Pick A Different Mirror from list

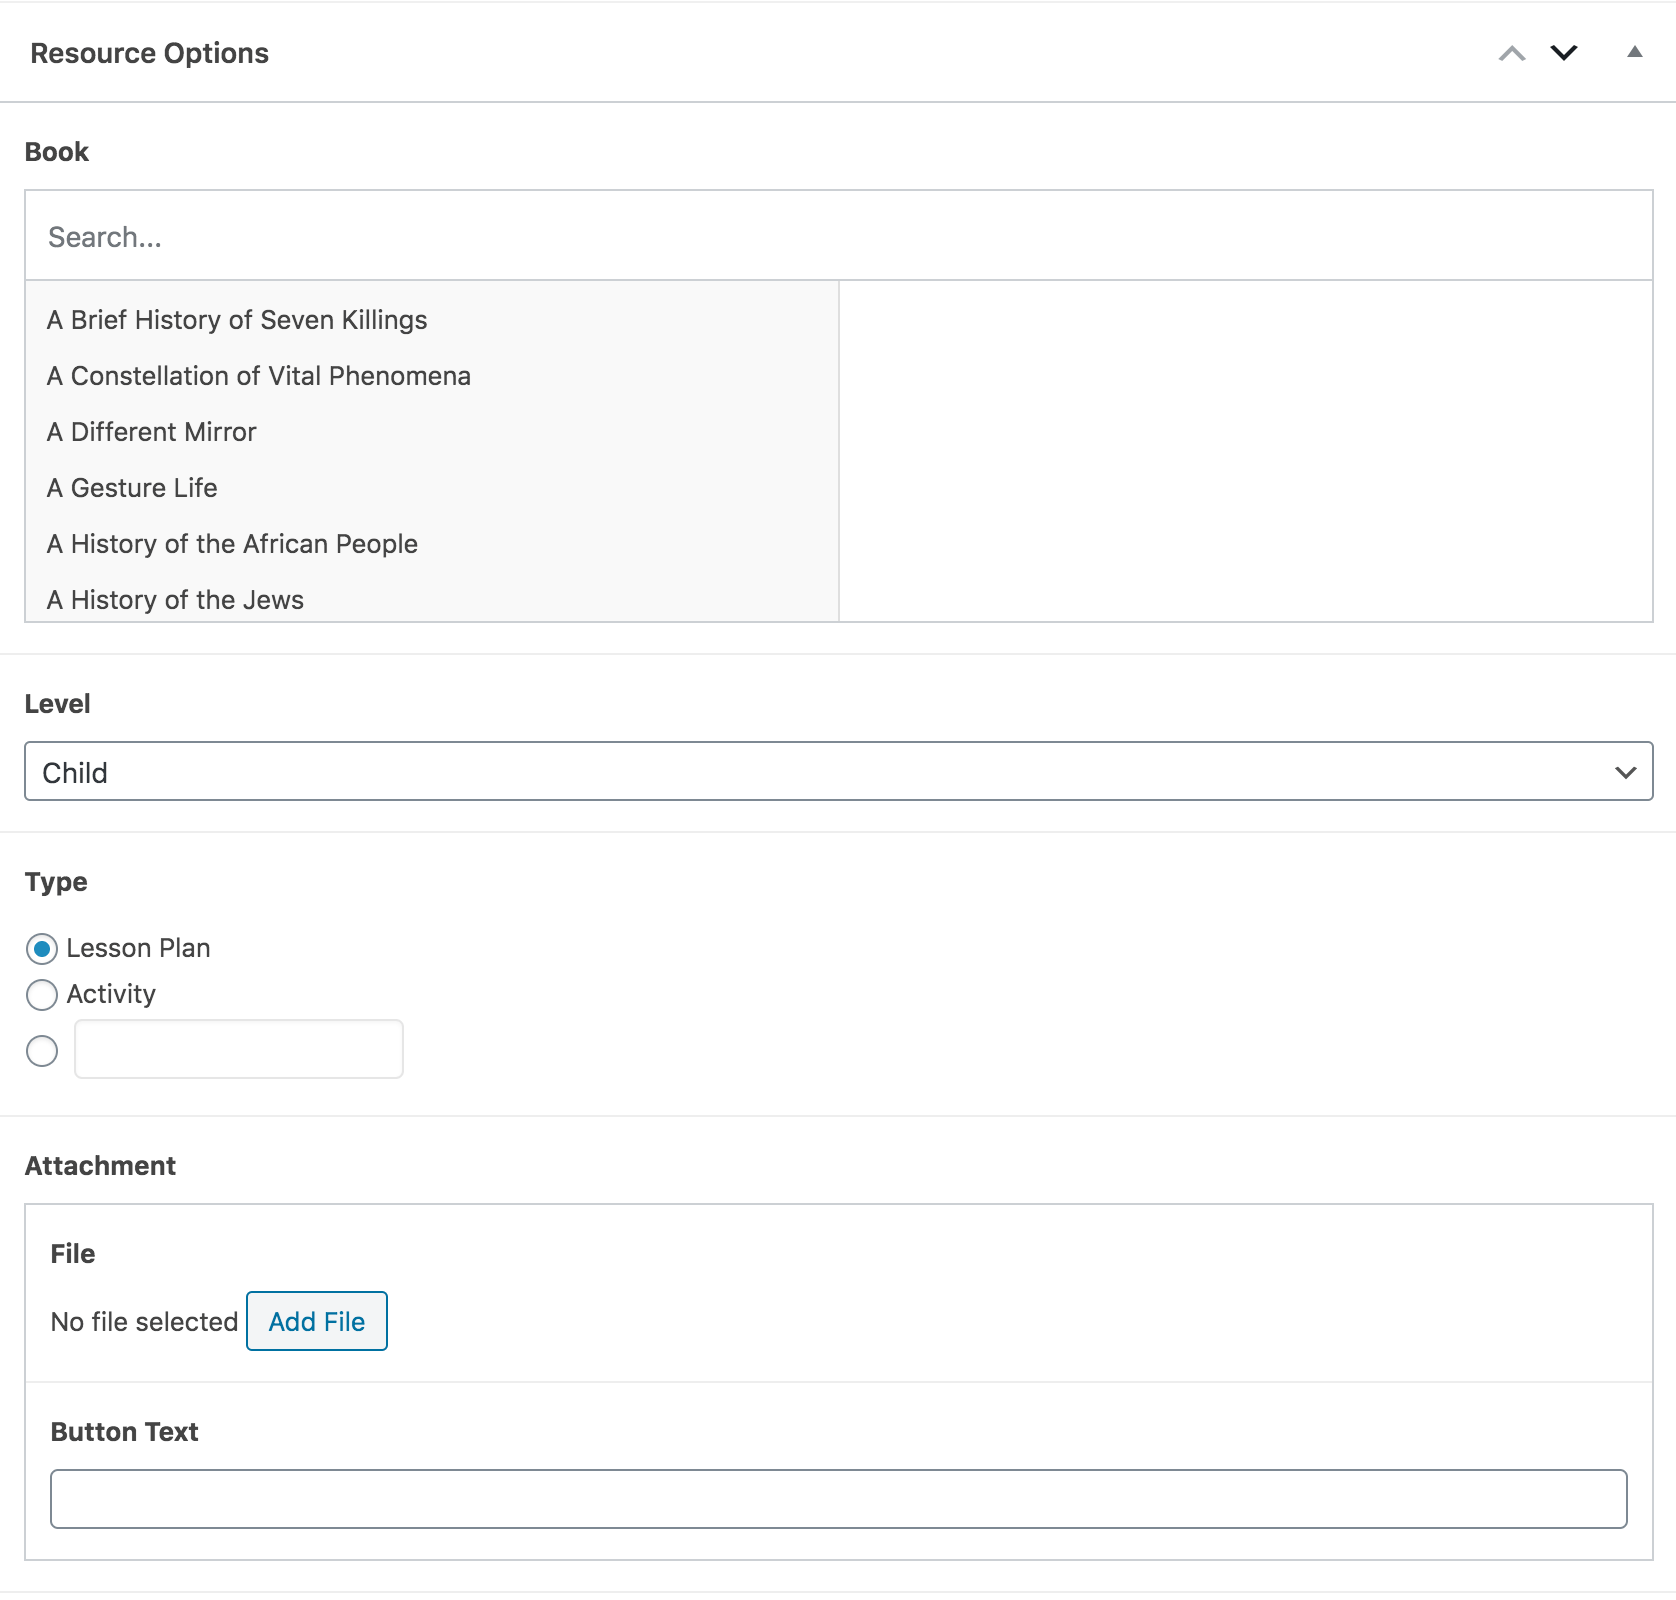click(152, 432)
